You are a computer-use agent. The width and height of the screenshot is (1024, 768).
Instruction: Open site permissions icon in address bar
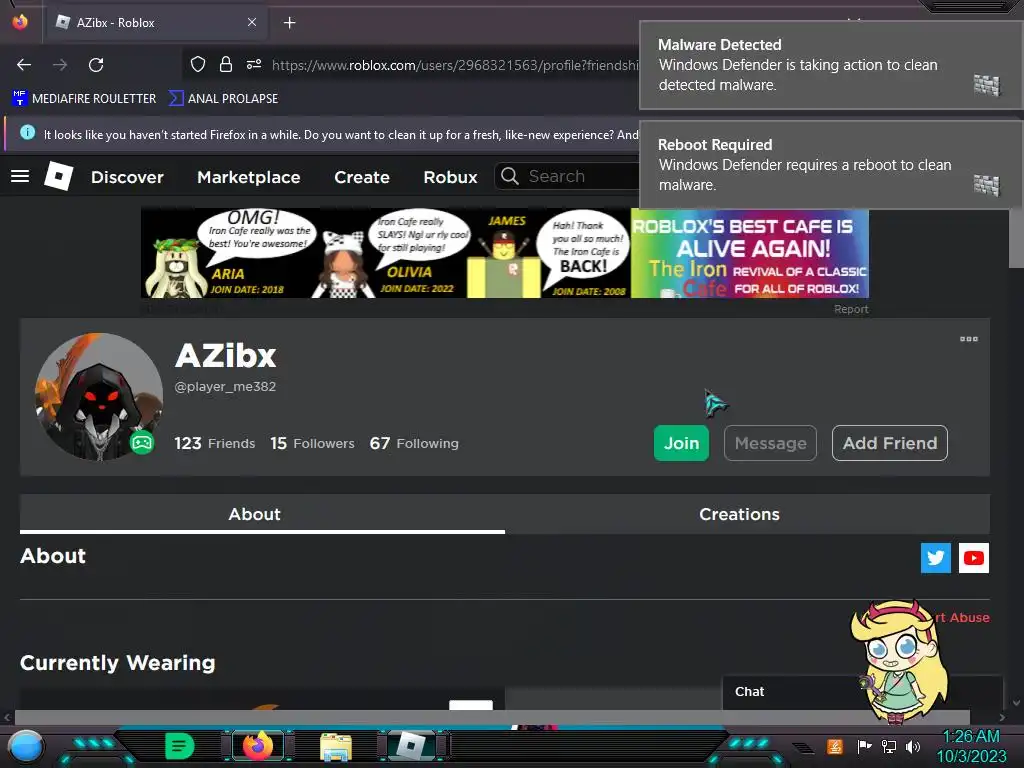click(x=254, y=64)
